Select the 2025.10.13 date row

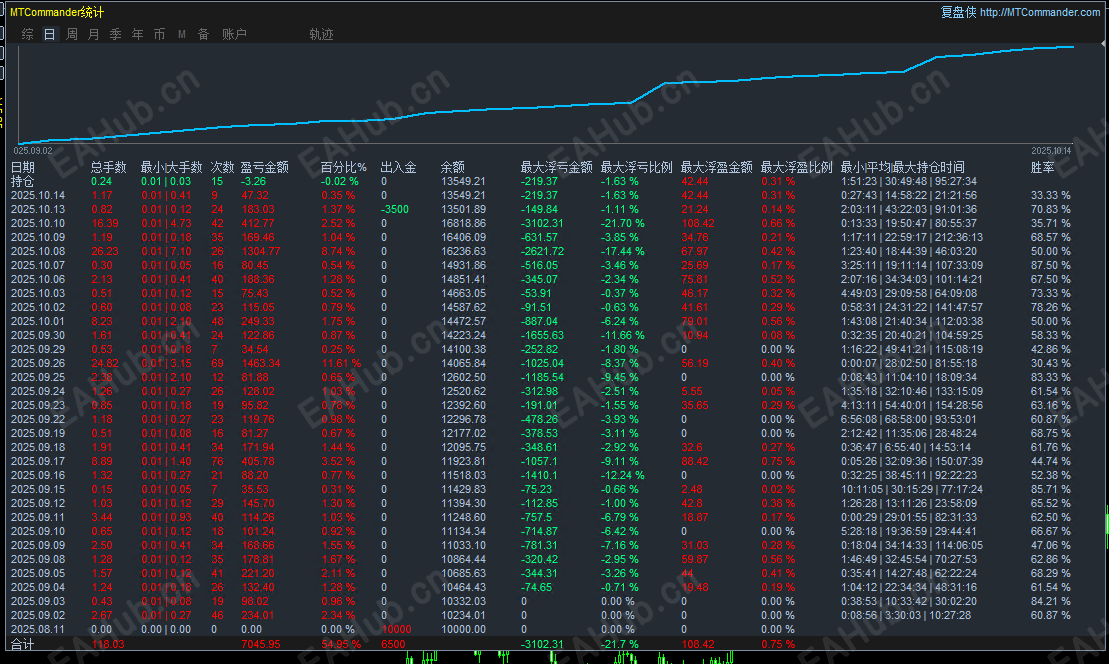point(38,209)
